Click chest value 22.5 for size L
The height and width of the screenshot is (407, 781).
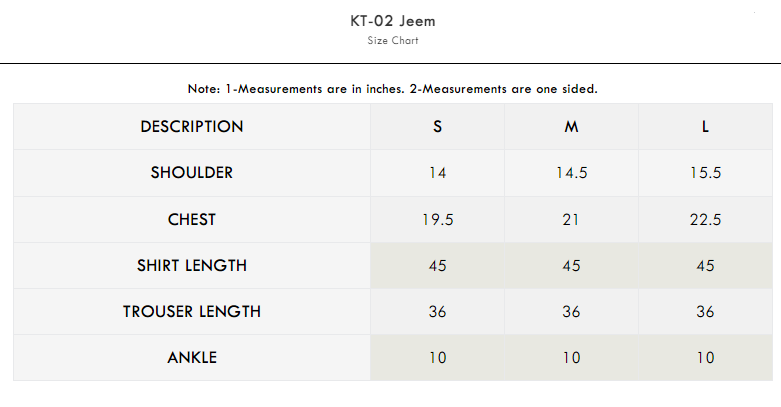coord(705,220)
